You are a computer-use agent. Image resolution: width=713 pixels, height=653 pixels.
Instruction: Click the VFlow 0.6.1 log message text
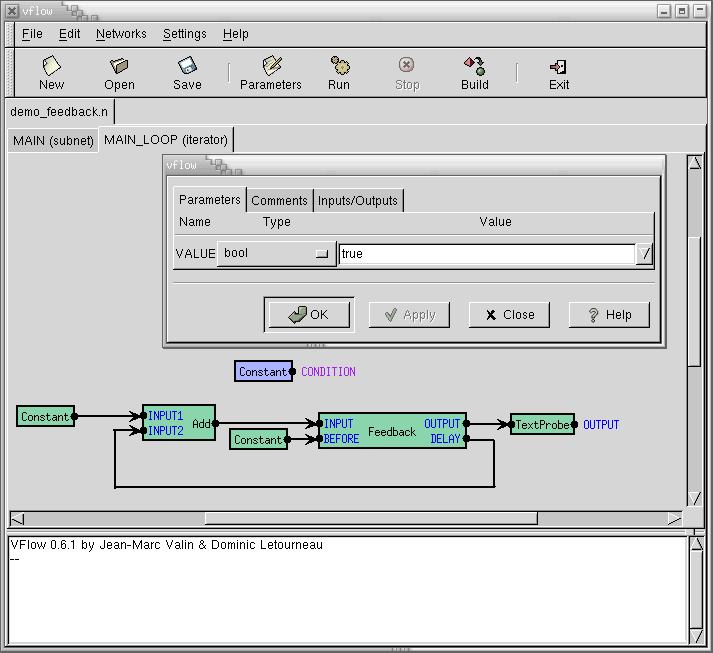coord(166,545)
